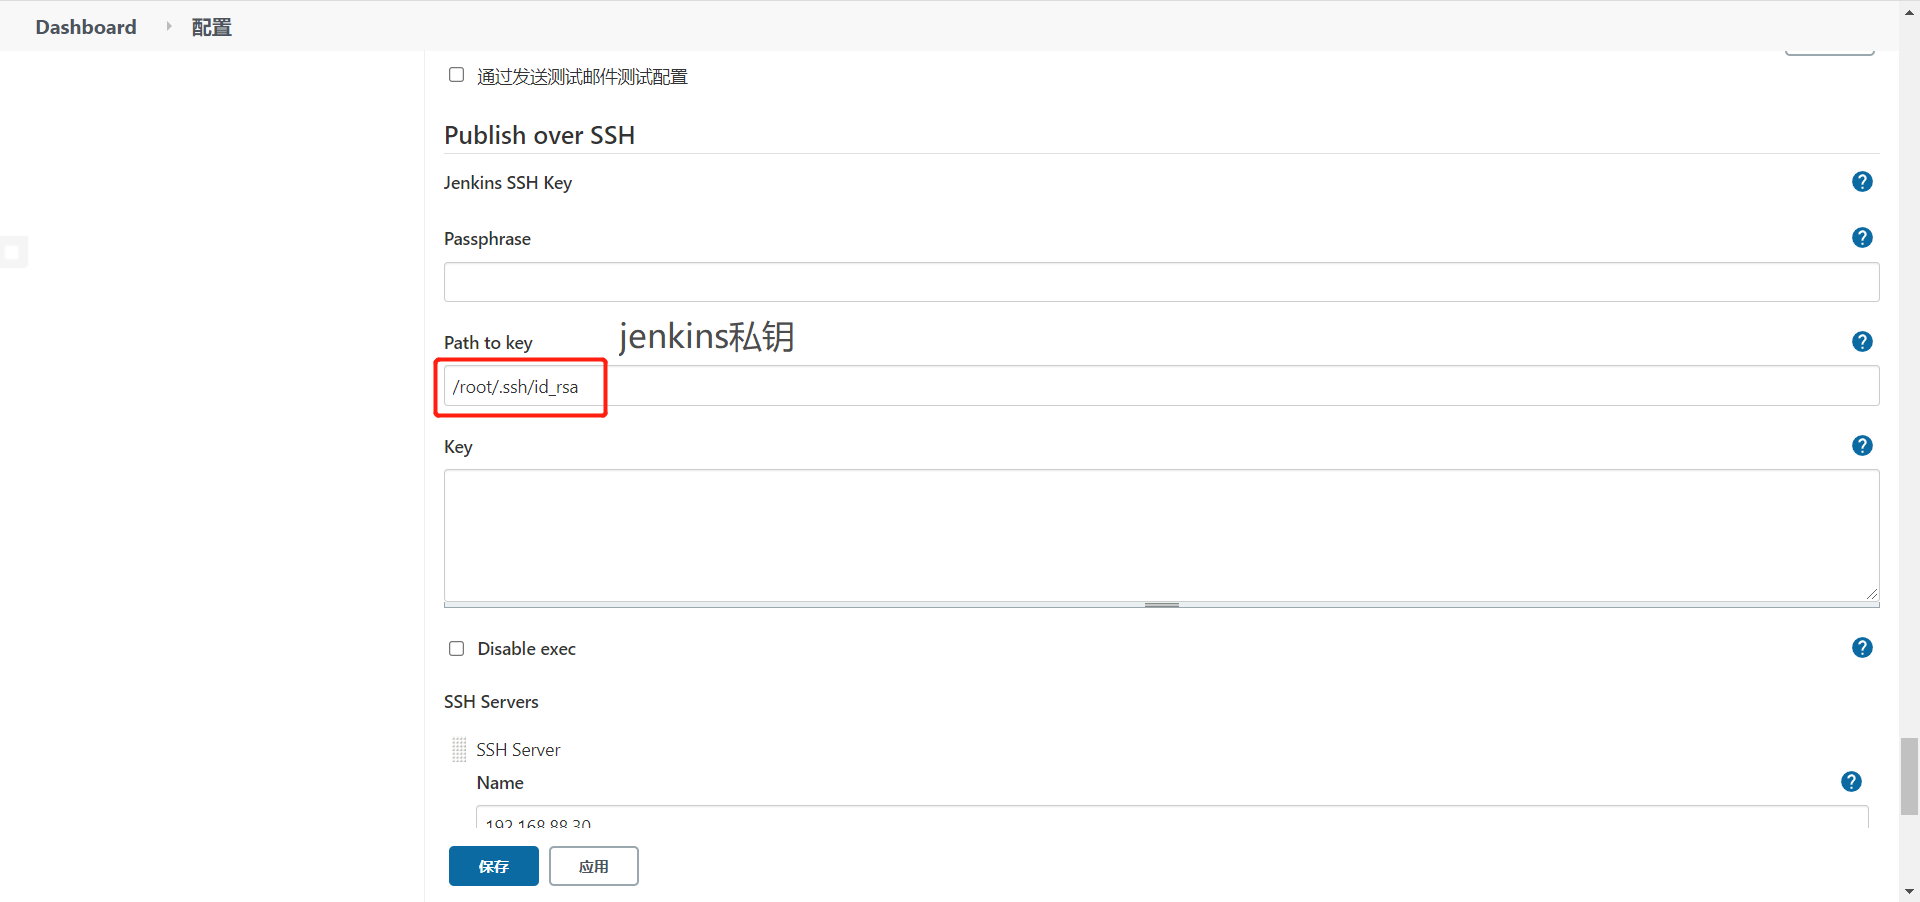Open help for Passphrase field

pos(1862,238)
